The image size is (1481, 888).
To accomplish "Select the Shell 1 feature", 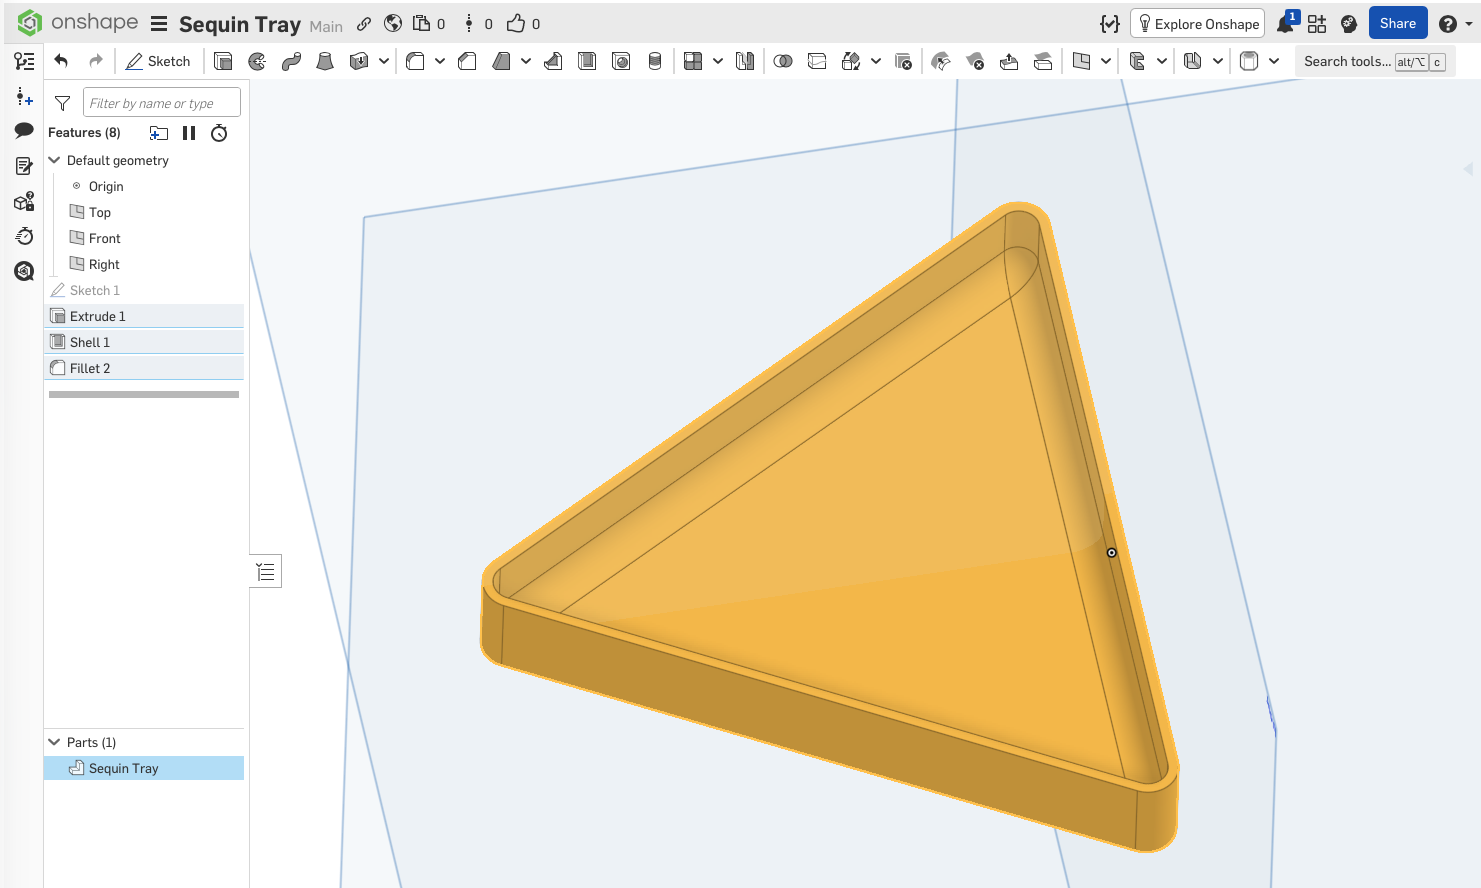I will click(144, 342).
